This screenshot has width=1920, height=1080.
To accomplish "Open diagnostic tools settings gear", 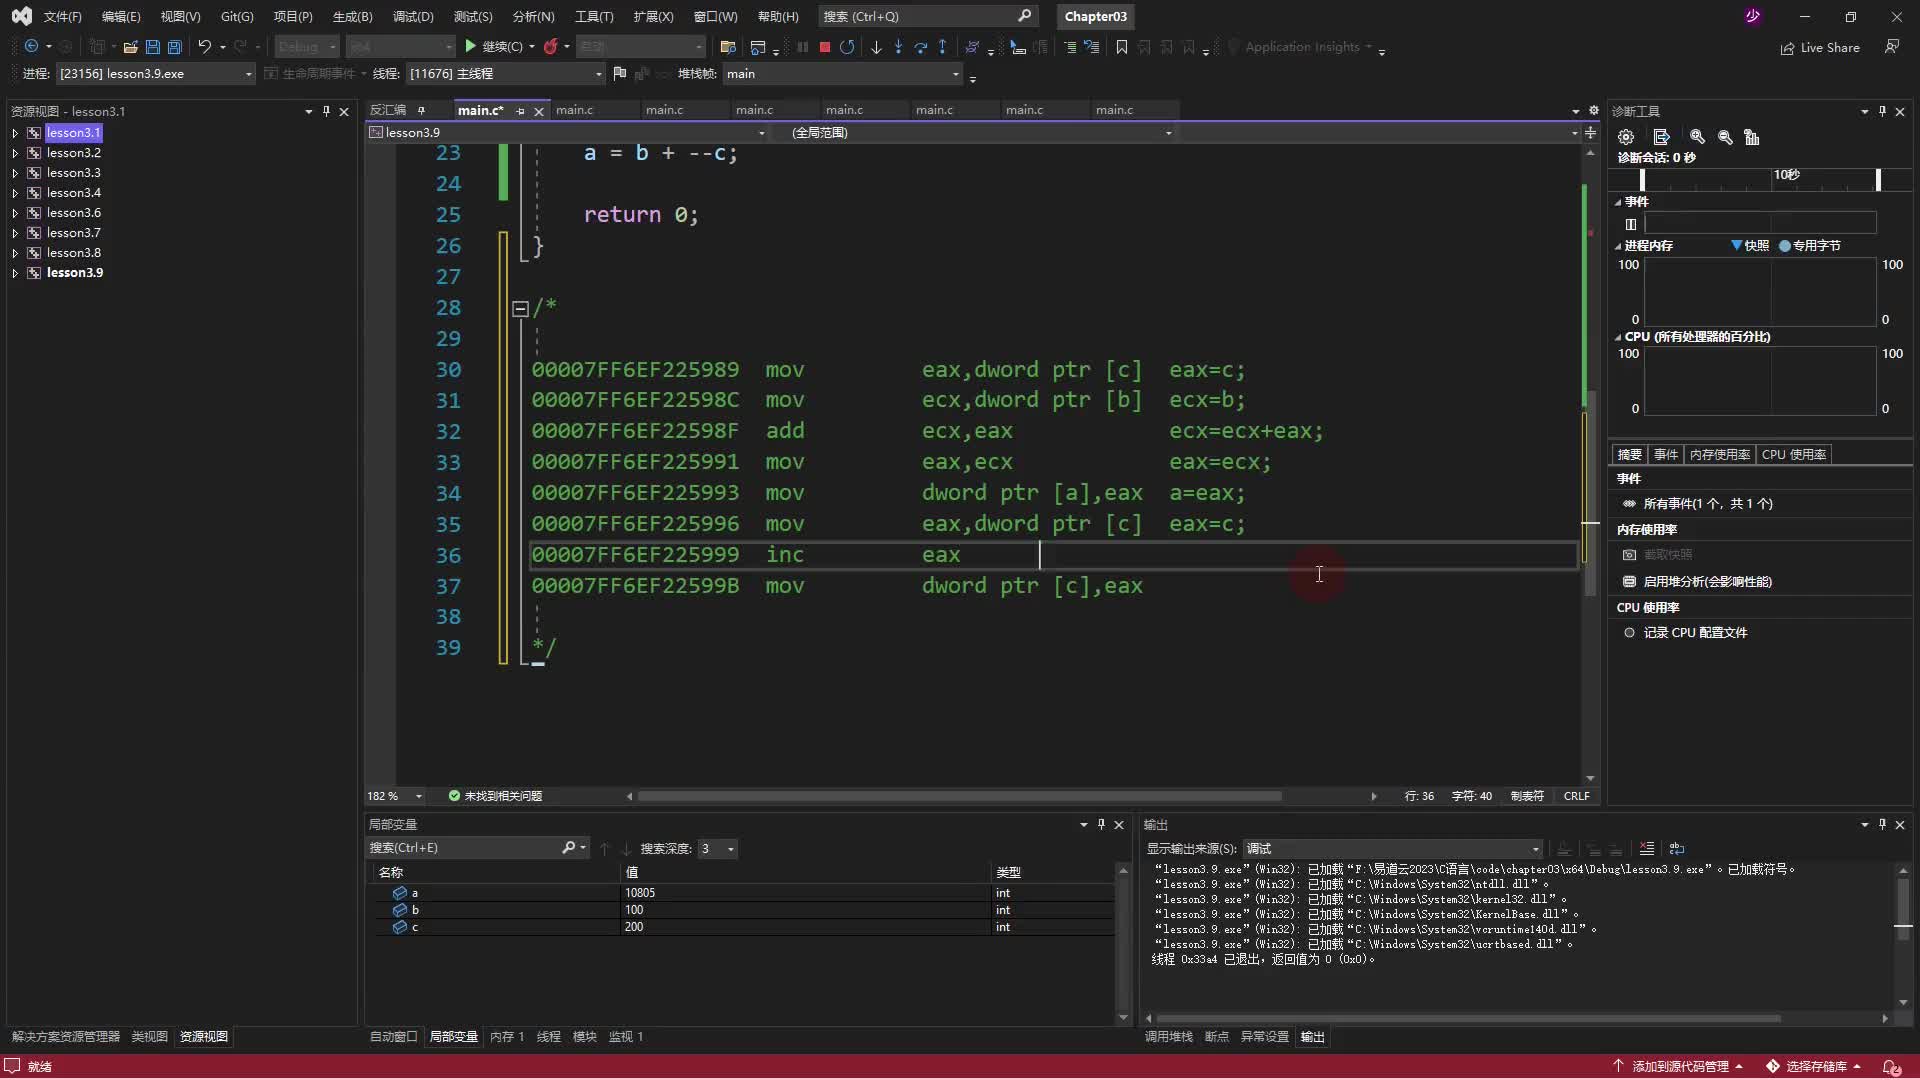I will pos(1626,137).
